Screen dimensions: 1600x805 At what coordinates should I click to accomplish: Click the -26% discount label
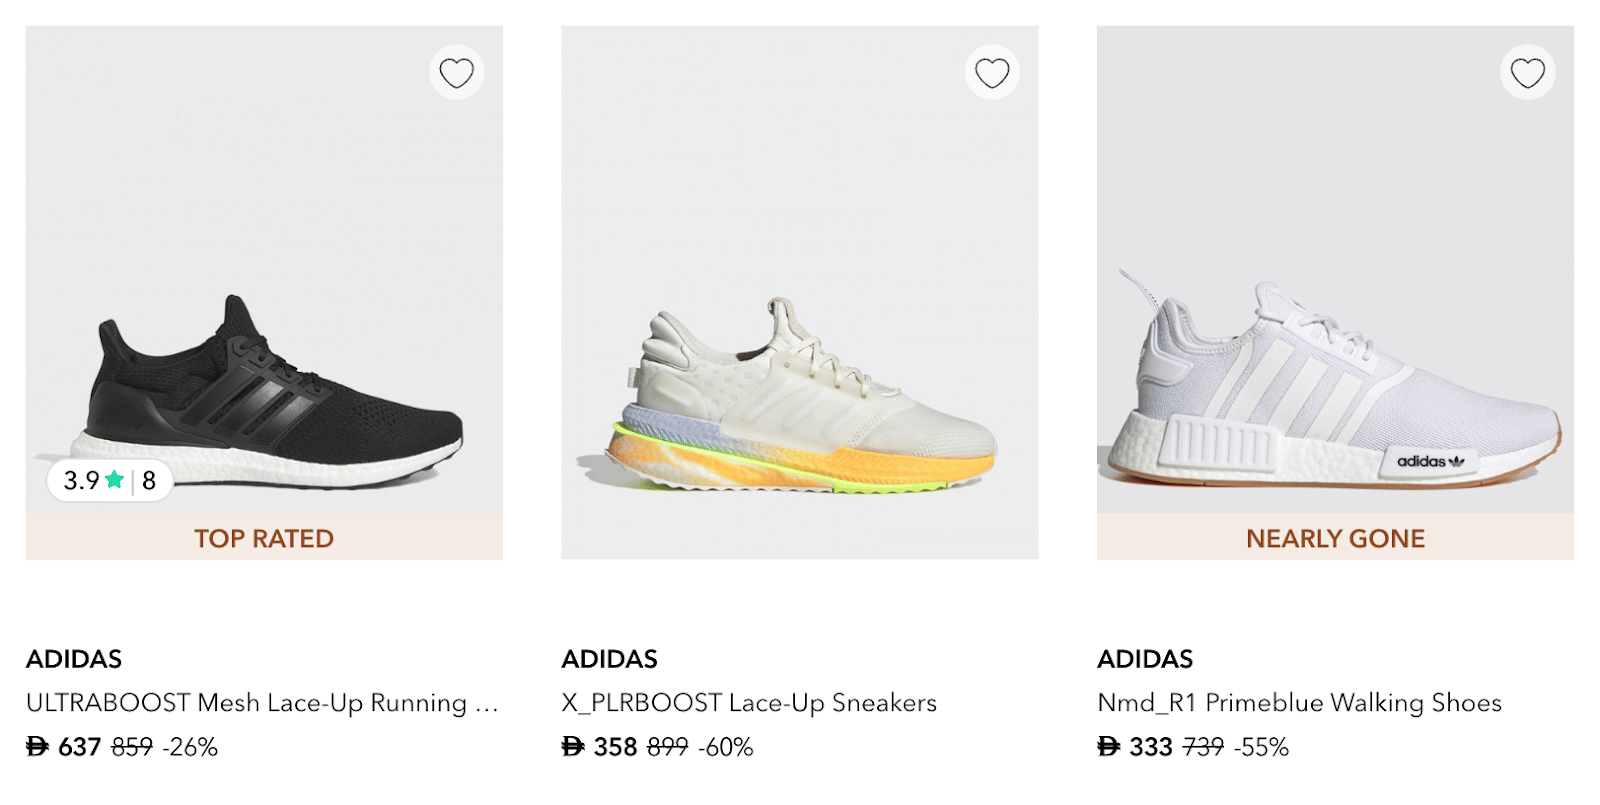coord(190,747)
